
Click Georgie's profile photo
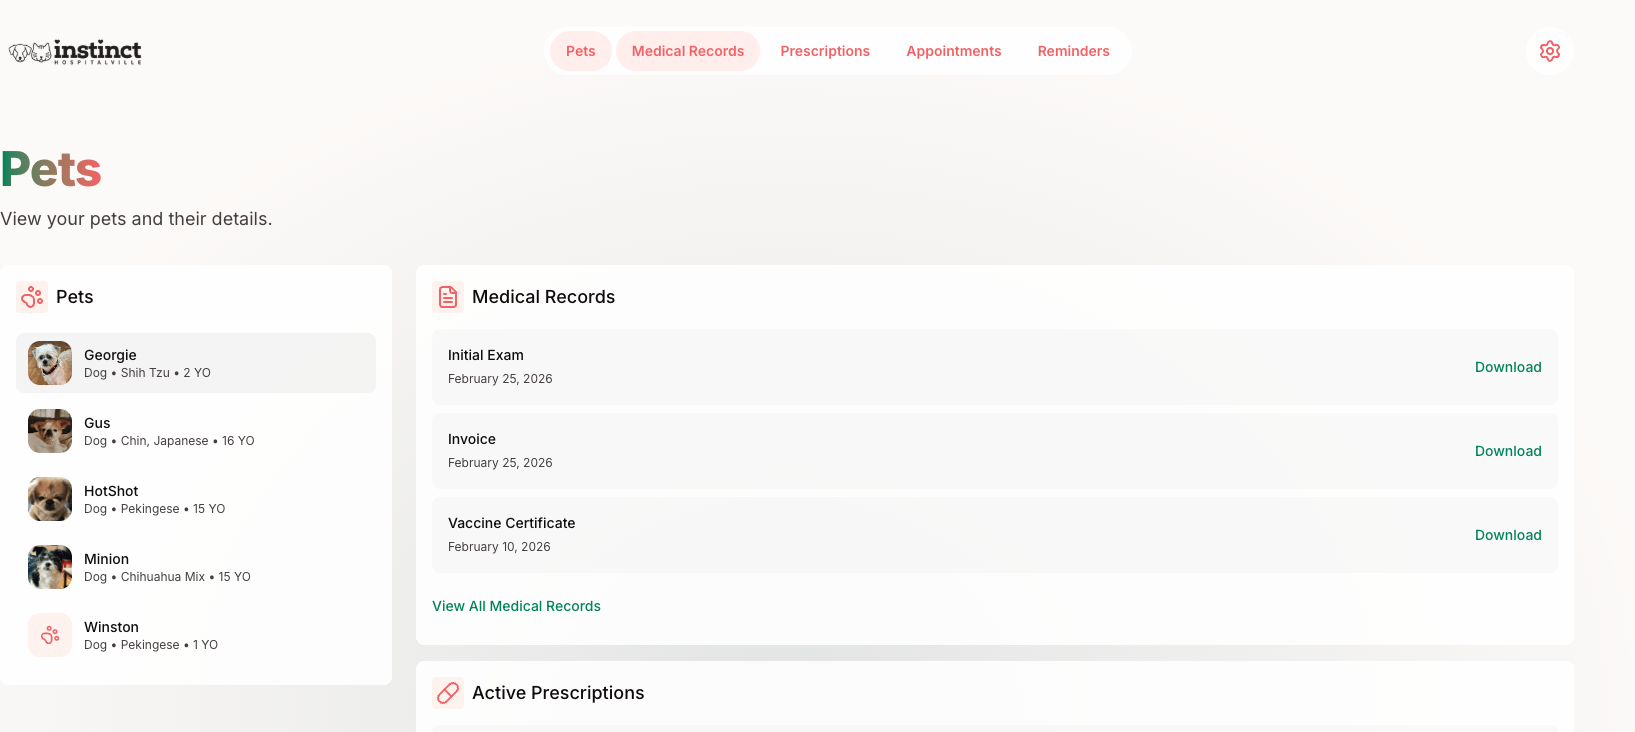[50, 363]
